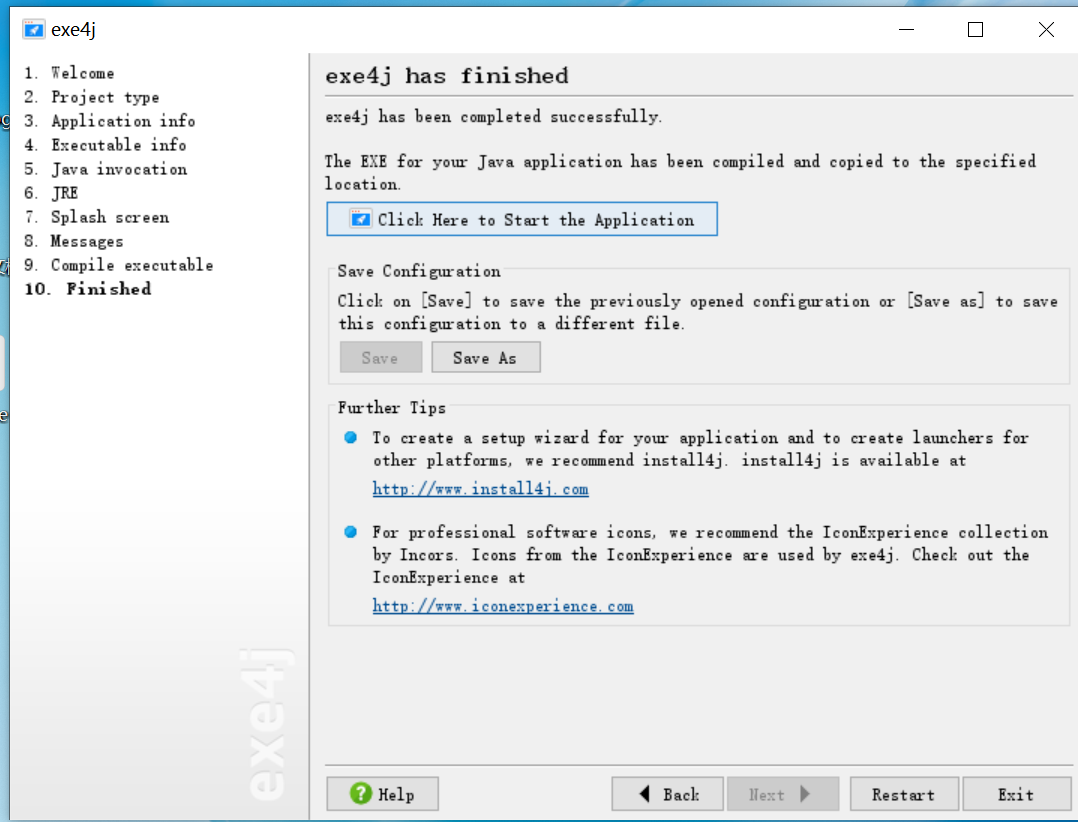Click the disabled Save button

click(381, 357)
